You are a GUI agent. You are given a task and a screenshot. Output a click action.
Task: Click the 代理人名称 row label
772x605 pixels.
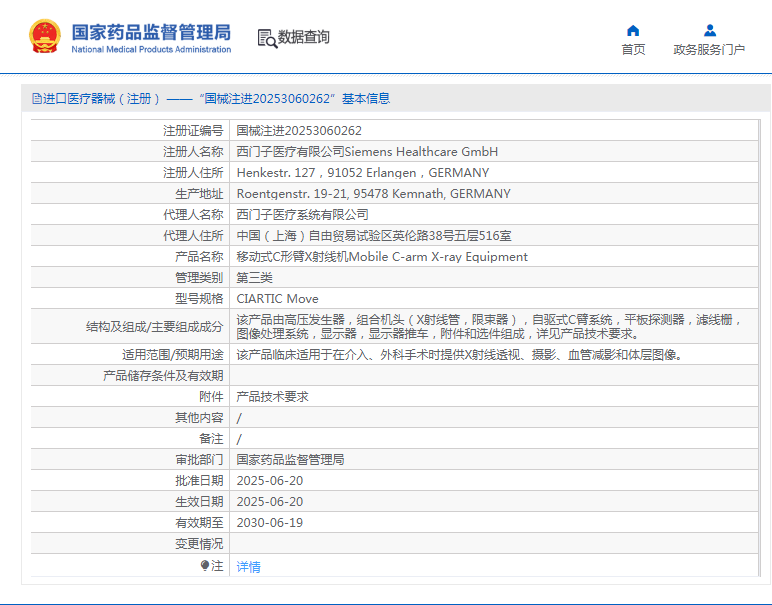[x=193, y=215]
